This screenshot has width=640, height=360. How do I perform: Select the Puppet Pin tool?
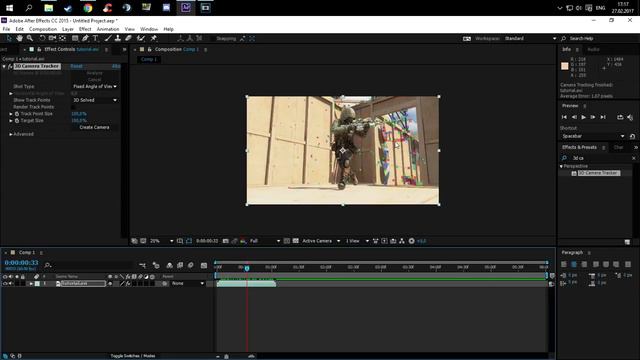point(153,38)
